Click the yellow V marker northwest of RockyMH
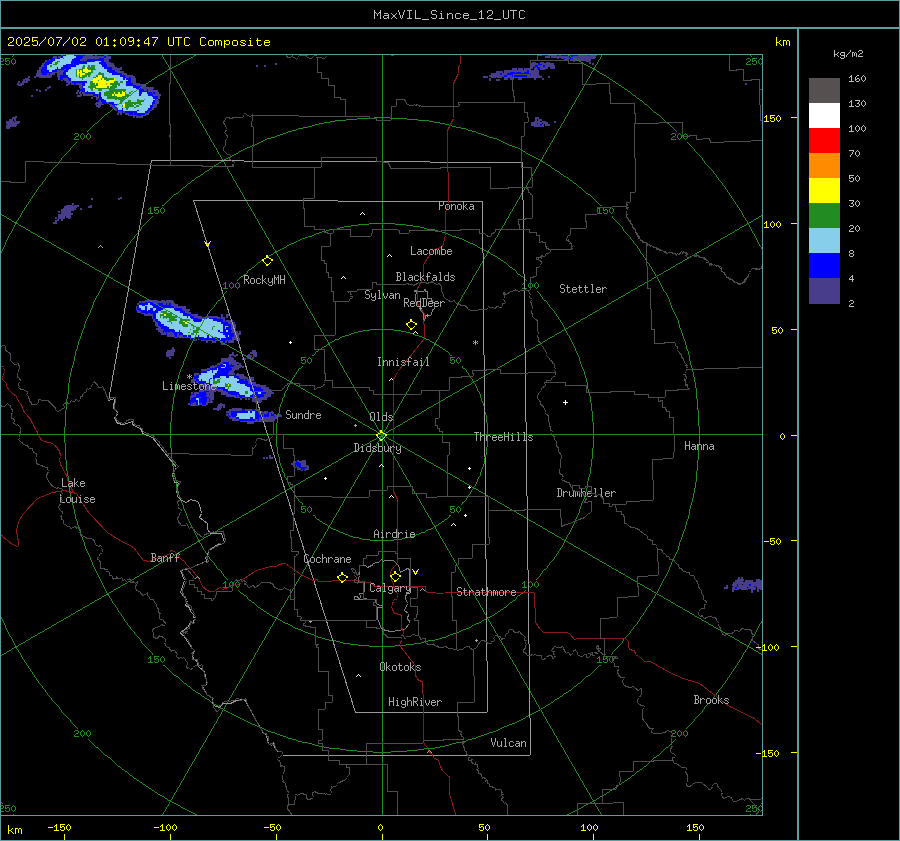 208,244
